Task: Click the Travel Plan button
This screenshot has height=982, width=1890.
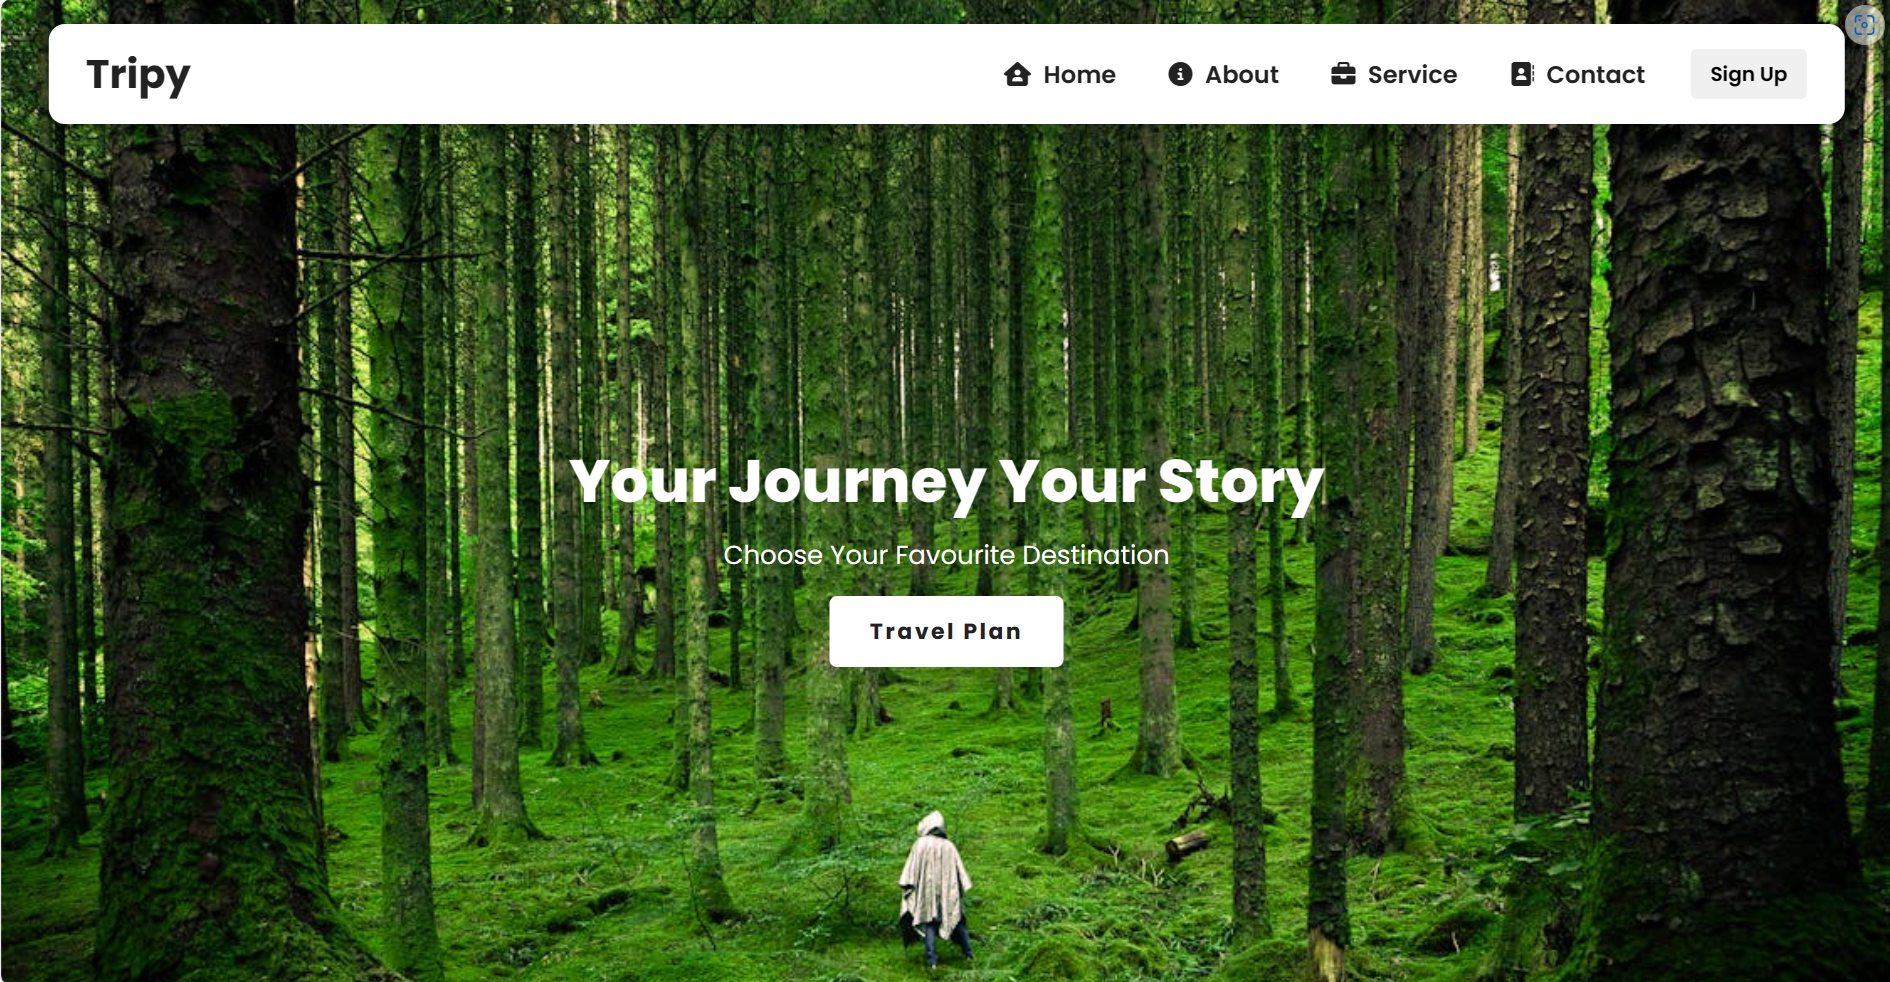Action: coord(946,631)
